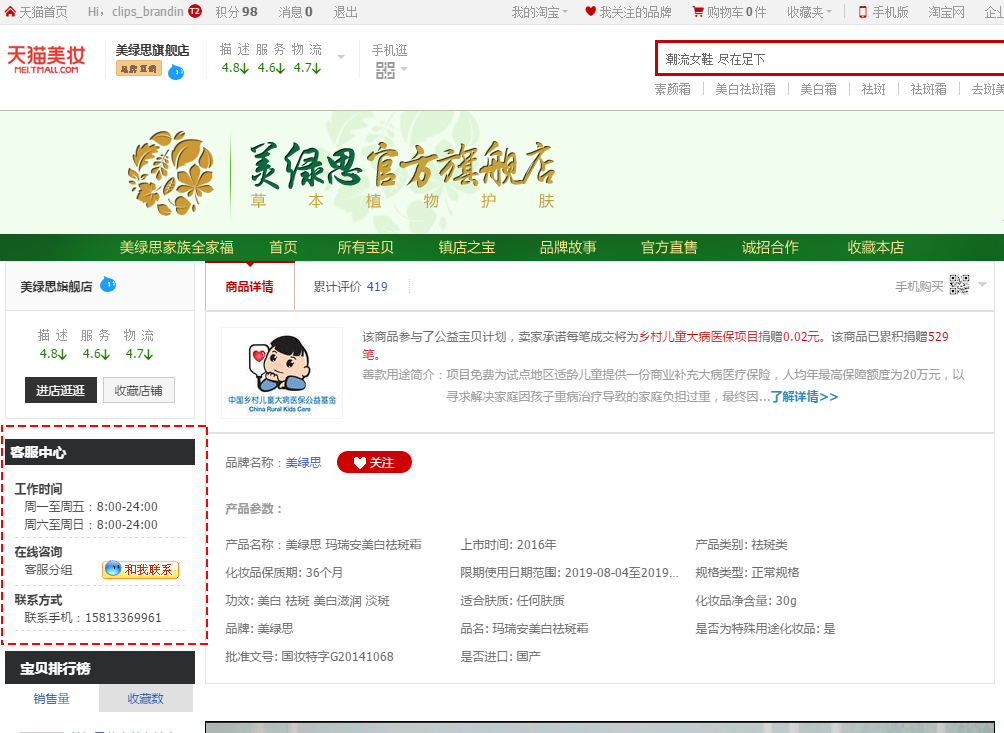Click the 进店逛逛 button

tap(61, 390)
